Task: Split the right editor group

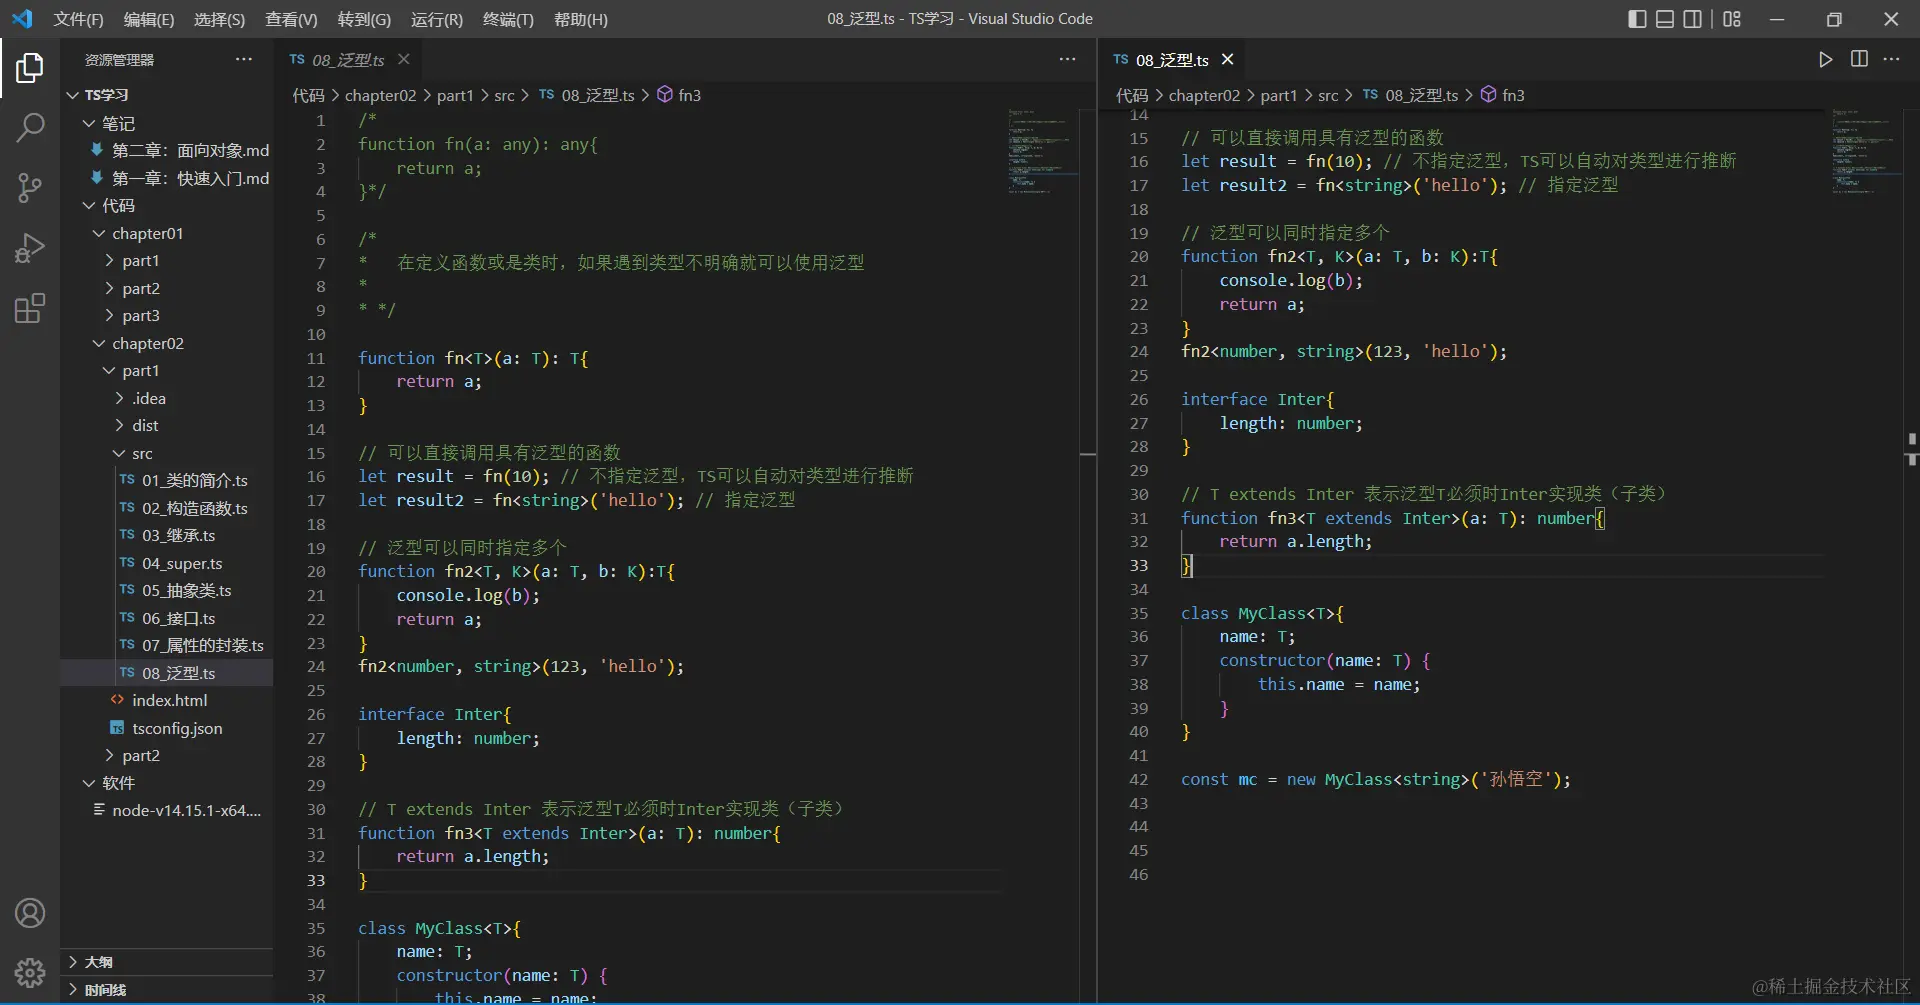Action: coord(1859,60)
